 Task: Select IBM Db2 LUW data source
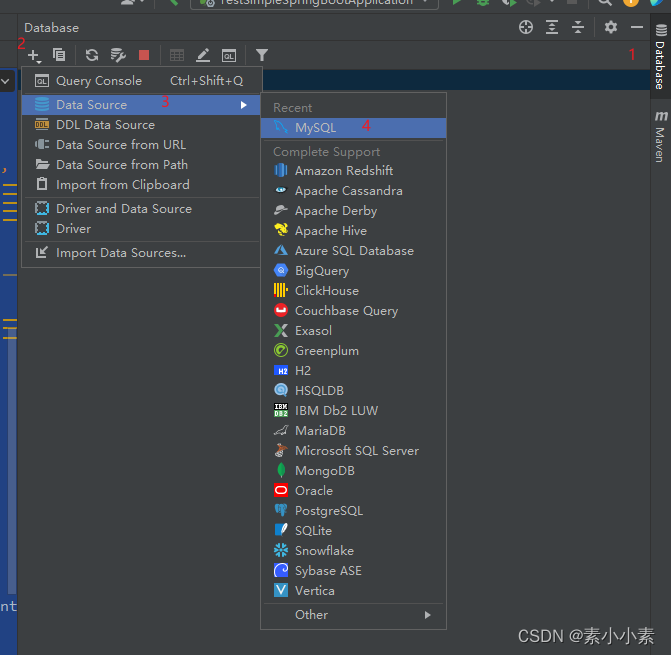(353, 411)
